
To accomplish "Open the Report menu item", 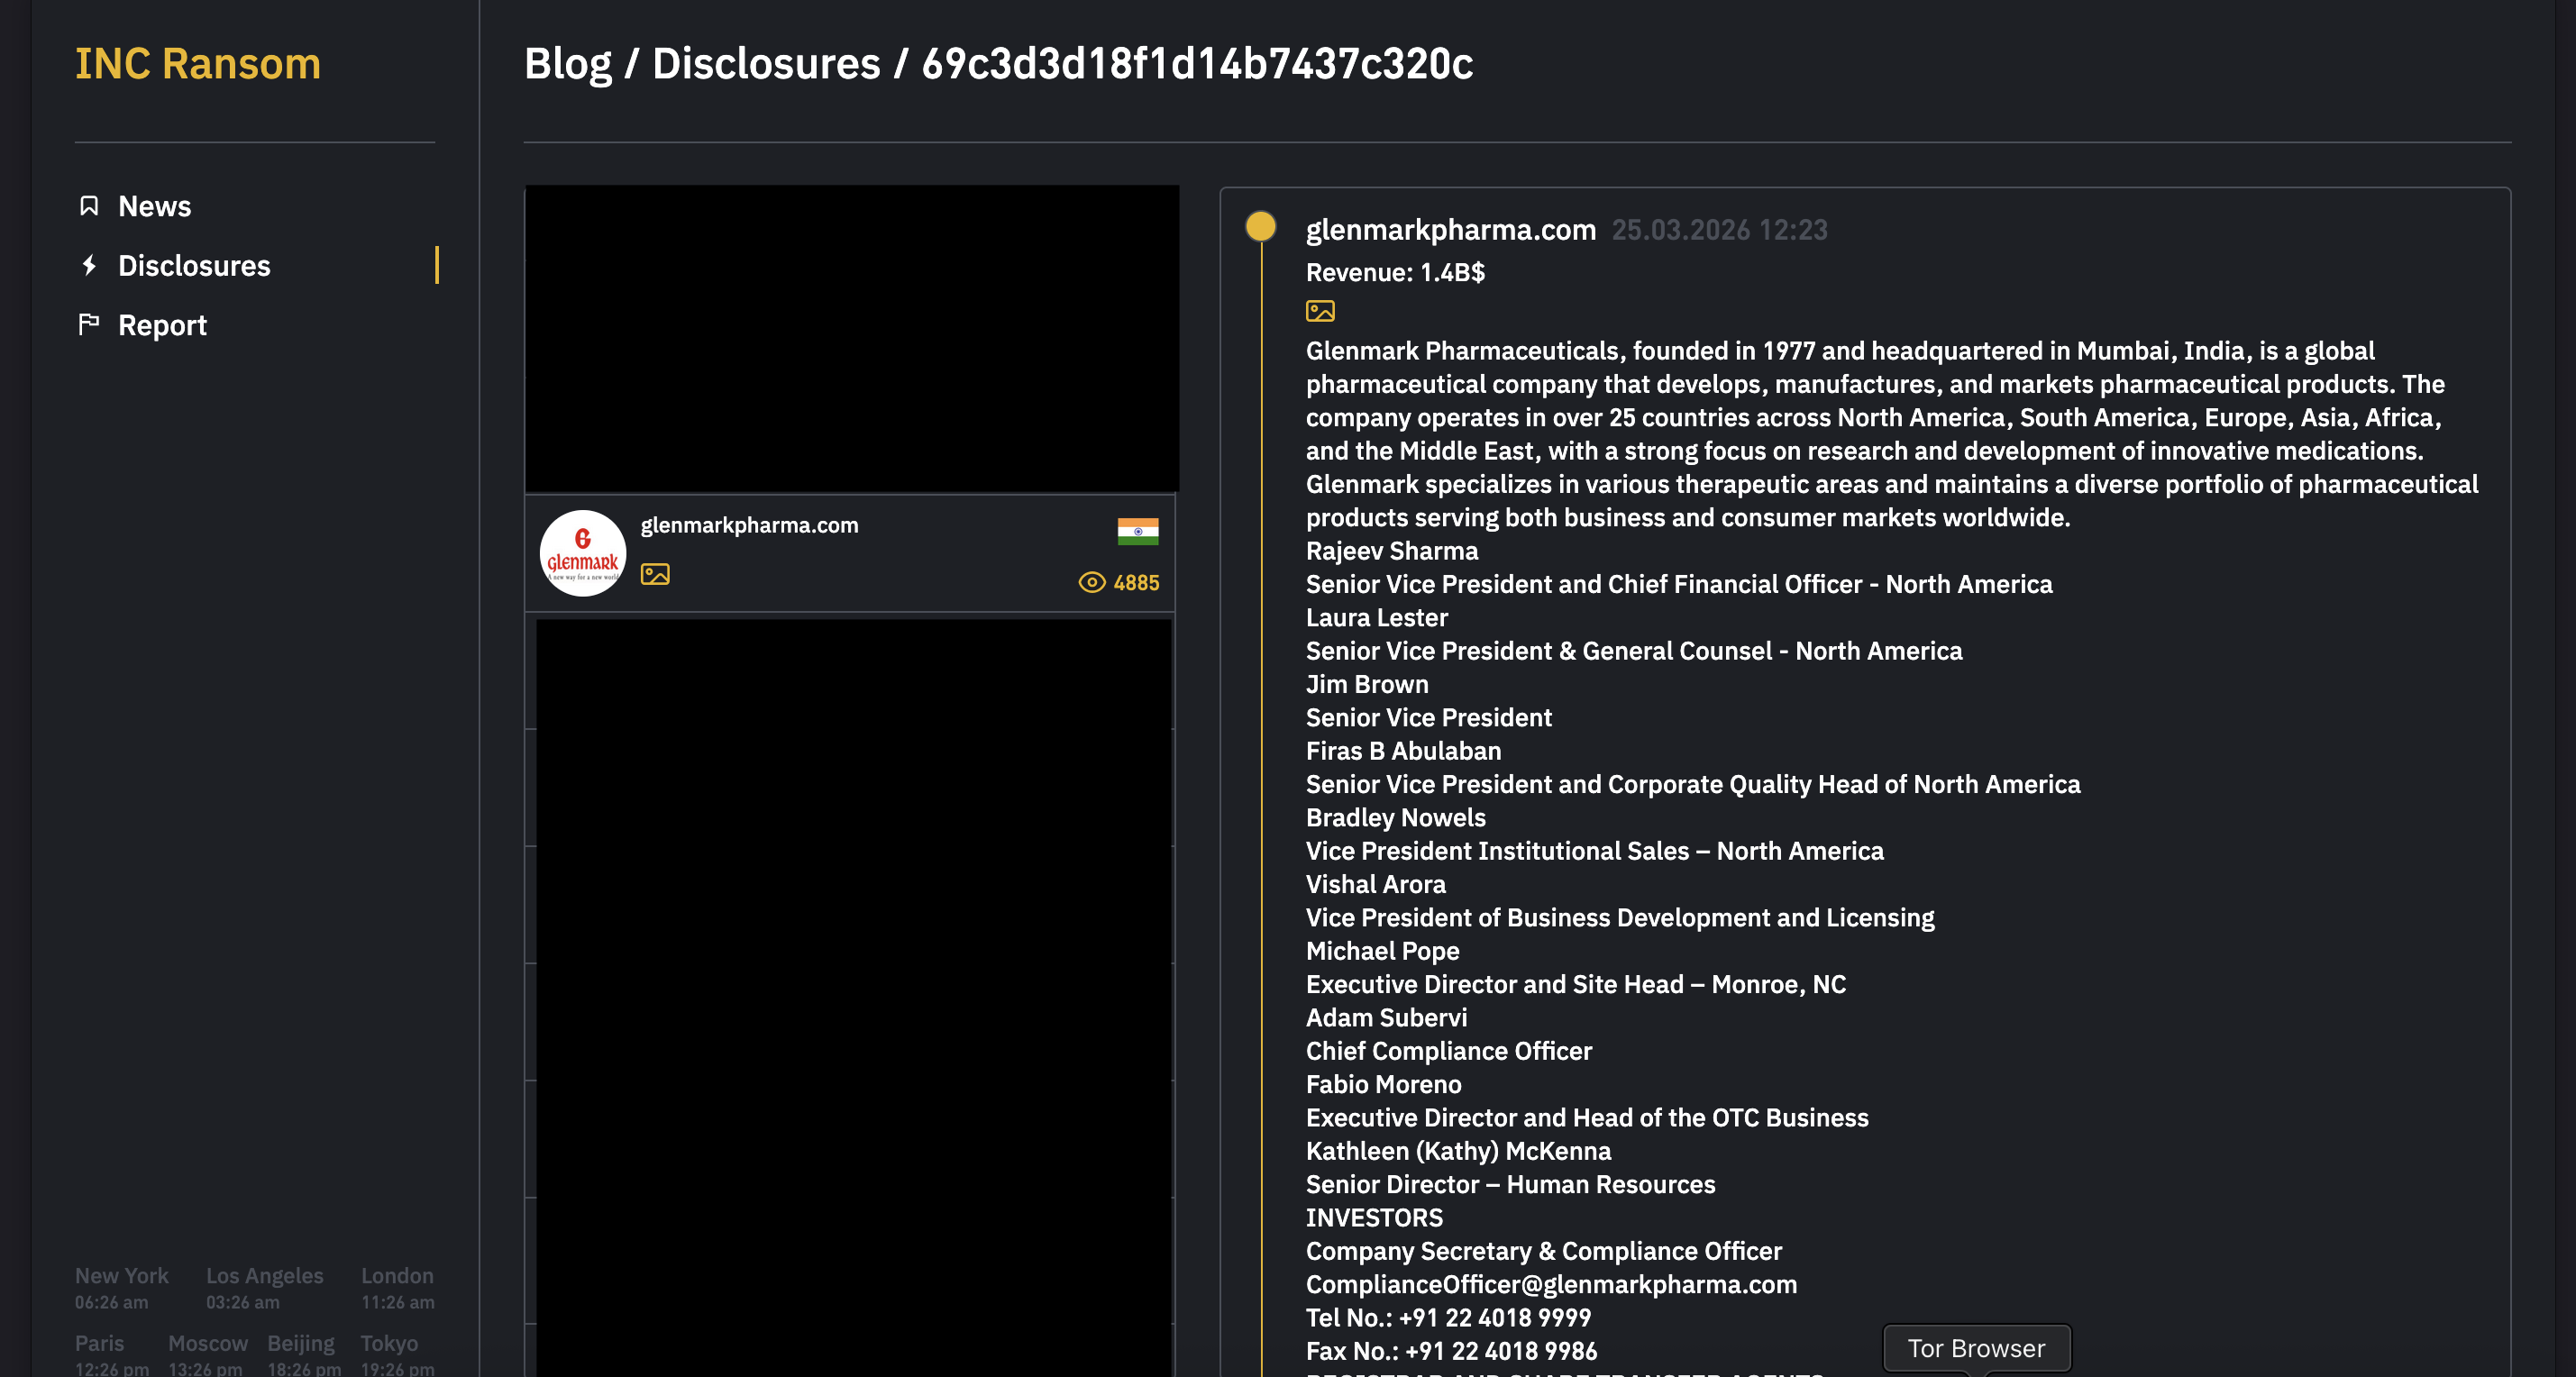I will 162,325.
